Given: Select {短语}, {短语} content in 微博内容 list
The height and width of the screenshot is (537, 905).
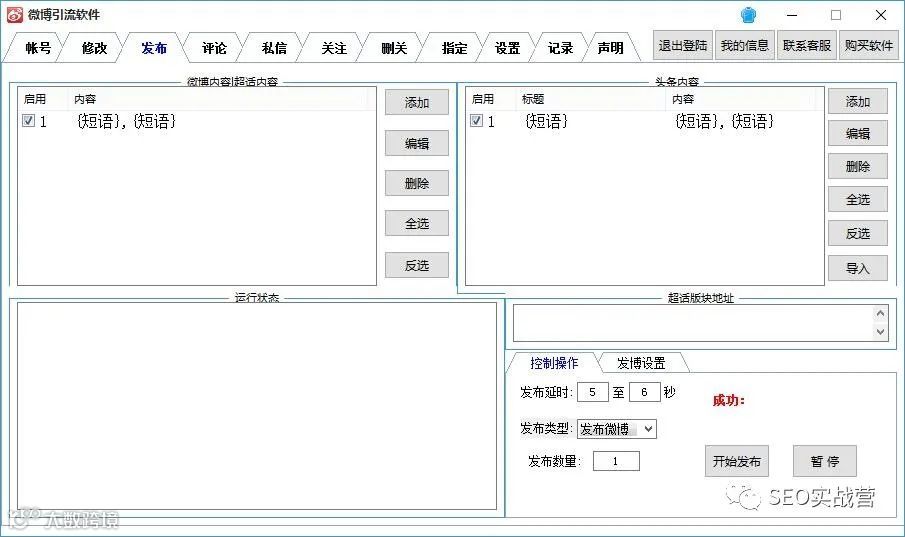Looking at the screenshot, I should click(126, 121).
